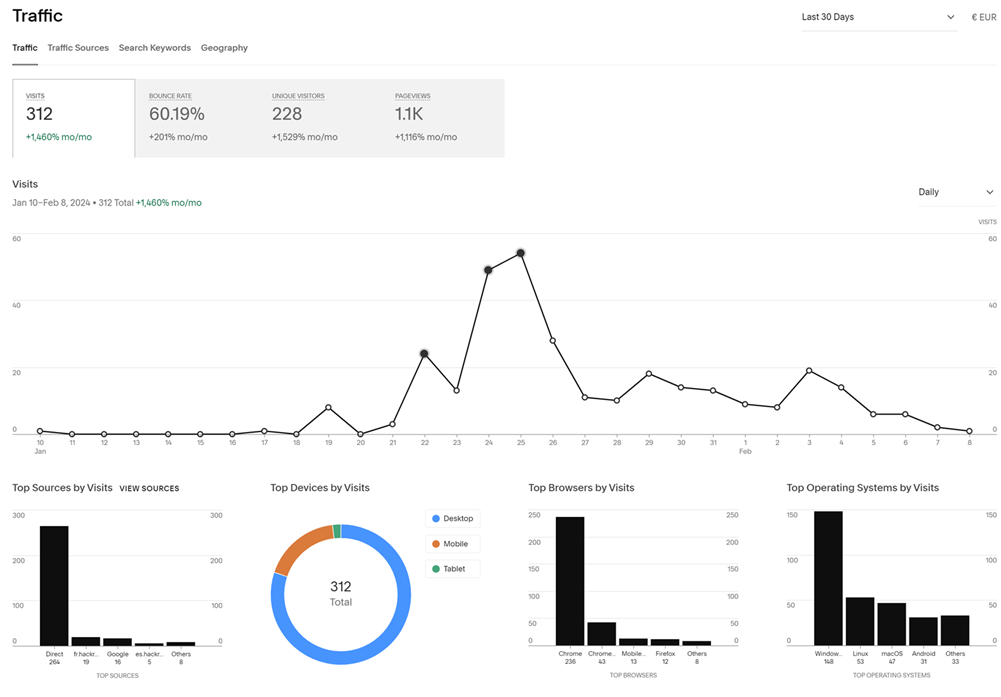Click the Jan 25 peak data point

point(521,253)
